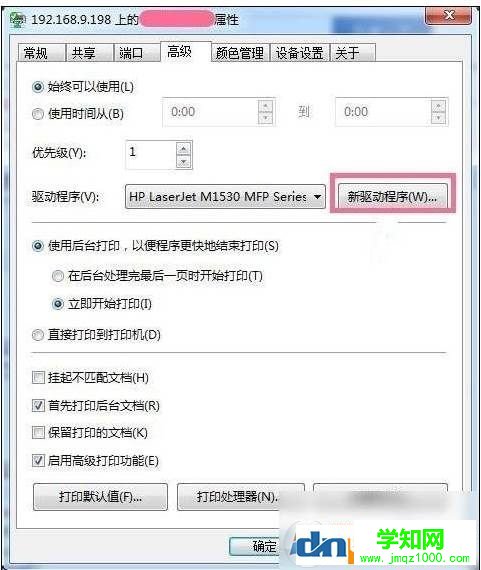Select 直接打印到打印机 radio option
The image size is (481, 570).
(x=38, y=335)
